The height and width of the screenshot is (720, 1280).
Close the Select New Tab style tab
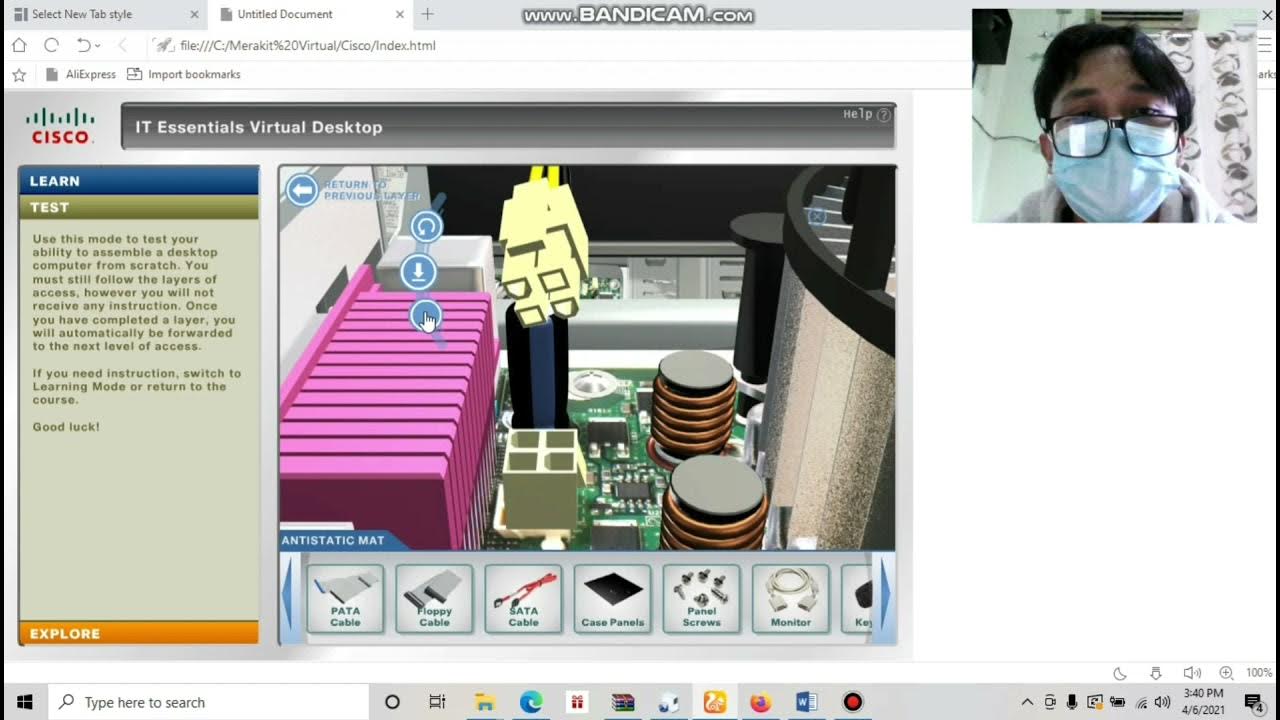click(194, 14)
